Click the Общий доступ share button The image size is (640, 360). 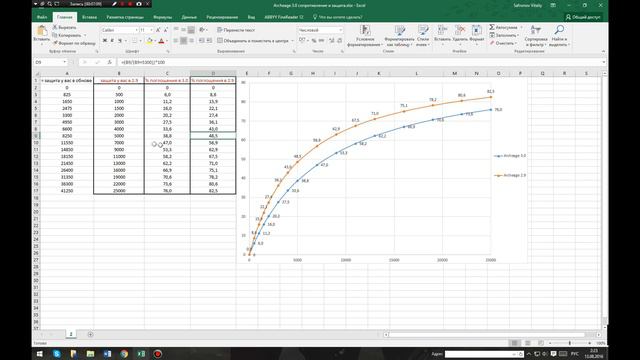583,17
